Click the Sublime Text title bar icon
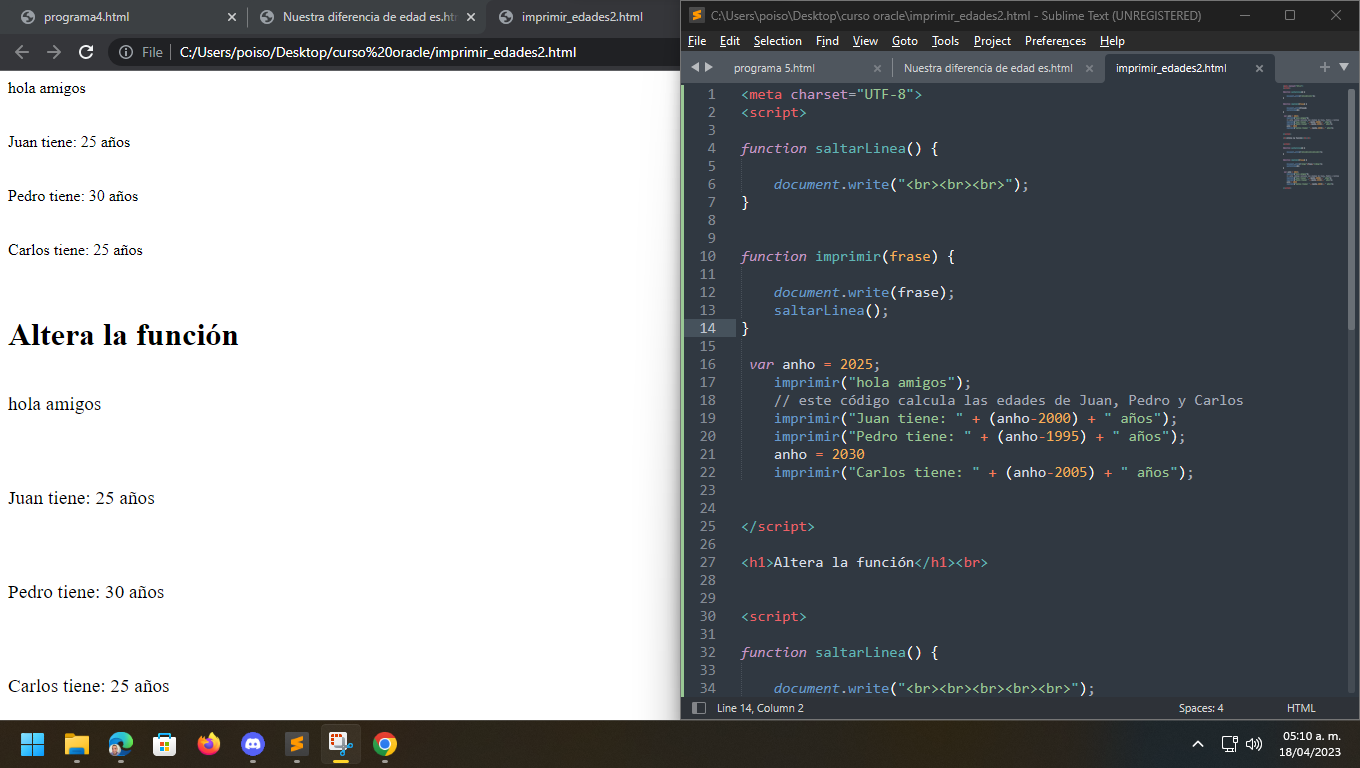Image resolution: width=1360 pixels, height=768 pixels. [697, 15]
